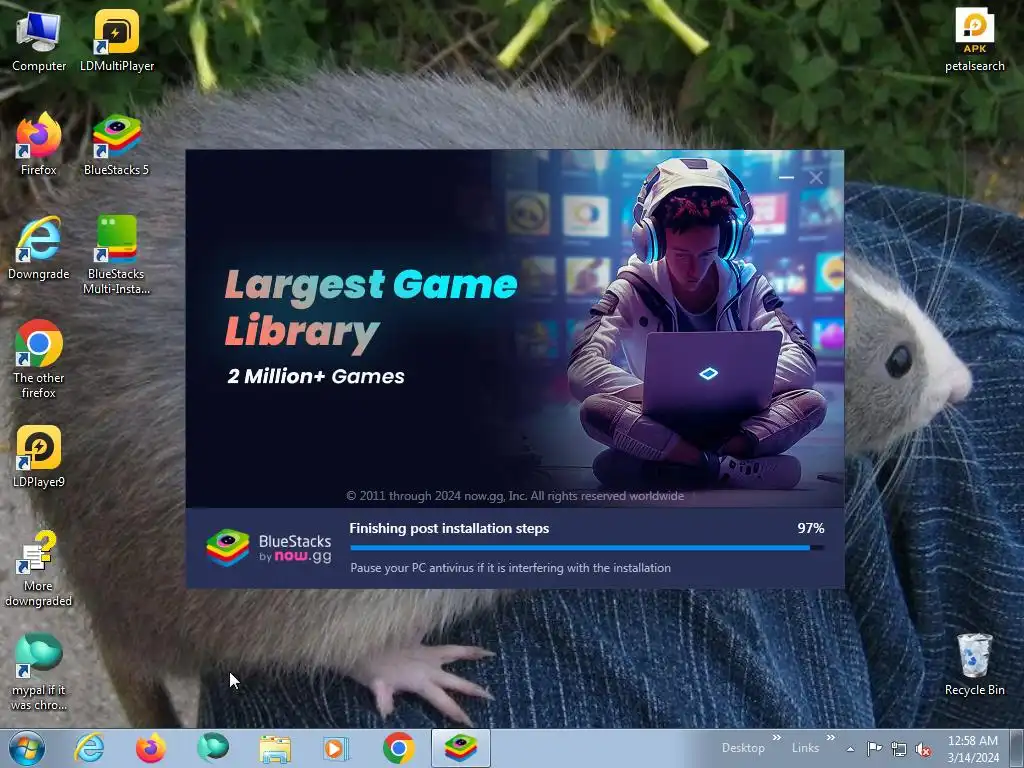Click the BlueStacks by now.gg logo
Screen dimensions: 1024x768
click(269, 548)
